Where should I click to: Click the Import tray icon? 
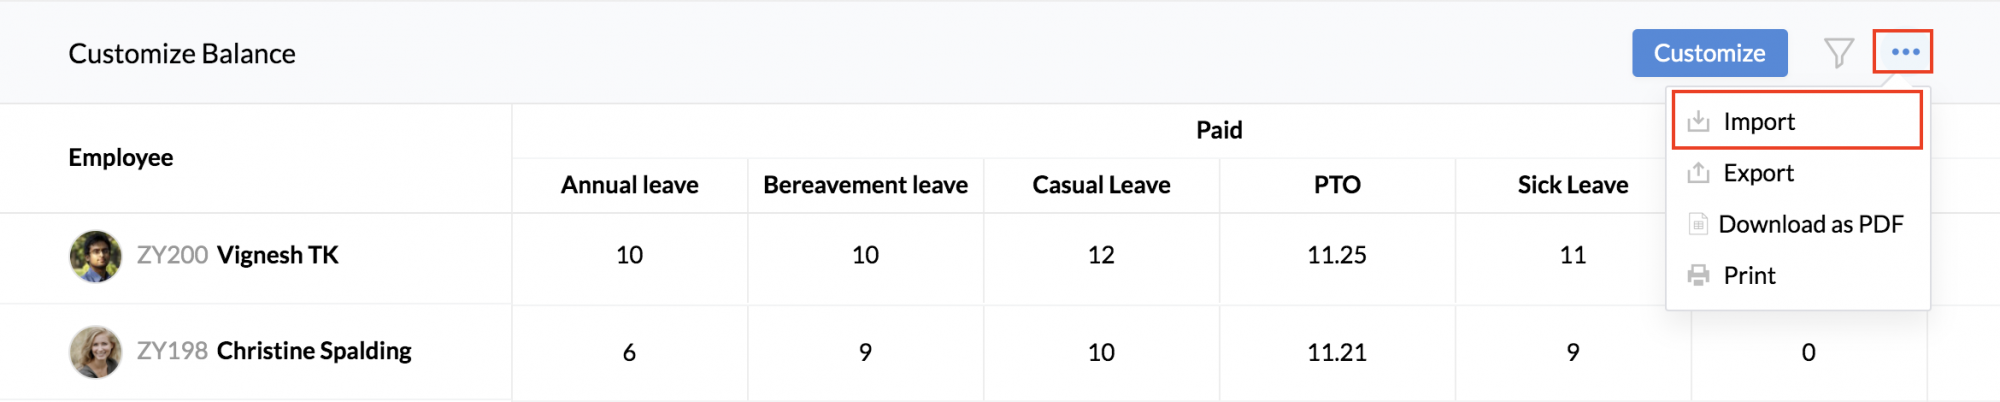tap(1698, 122)
